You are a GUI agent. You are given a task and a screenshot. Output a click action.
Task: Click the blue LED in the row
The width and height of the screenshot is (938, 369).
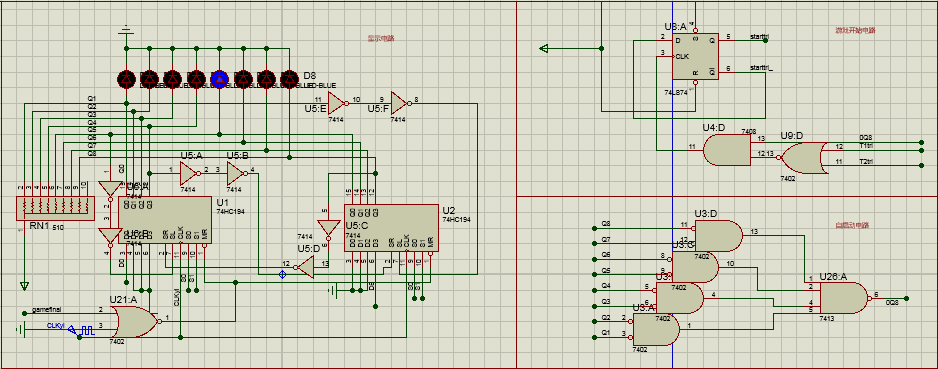(x=220, y=78)
